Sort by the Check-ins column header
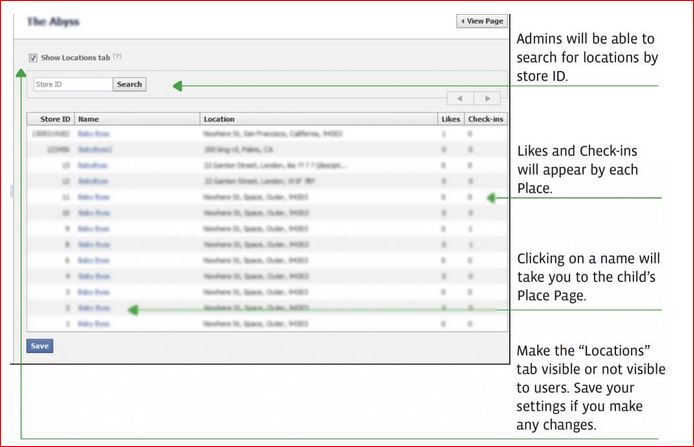Image resolution: width=694 pixels, height=447 pixels. [486, 119]
